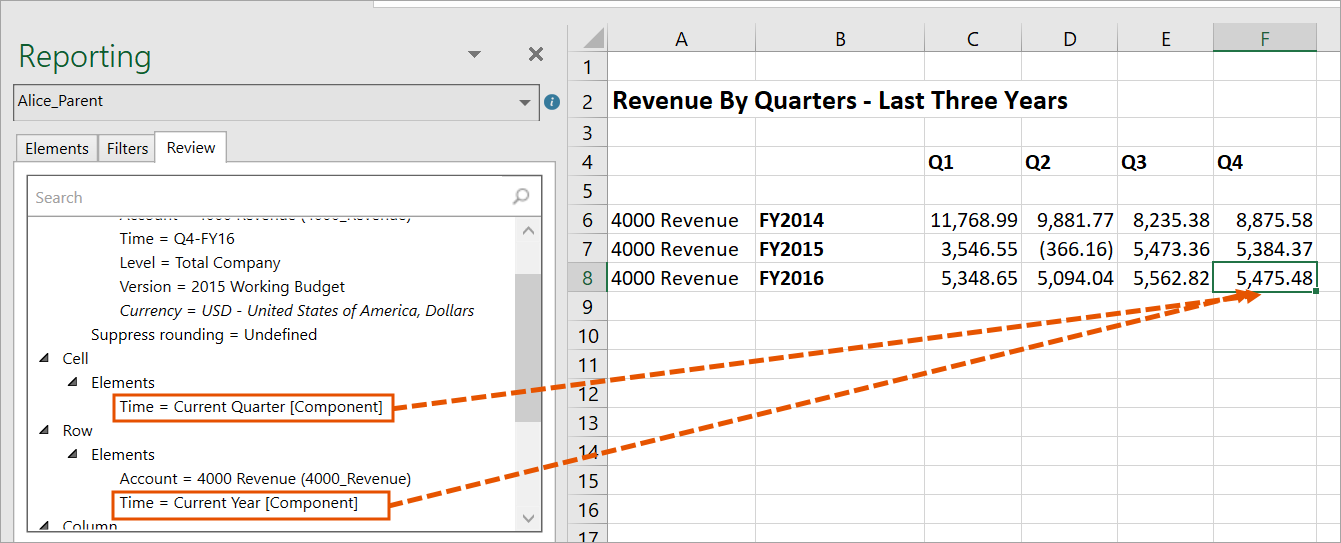Click the Q1 heading cell
1341x543 pixels.
tap(972, 162)
